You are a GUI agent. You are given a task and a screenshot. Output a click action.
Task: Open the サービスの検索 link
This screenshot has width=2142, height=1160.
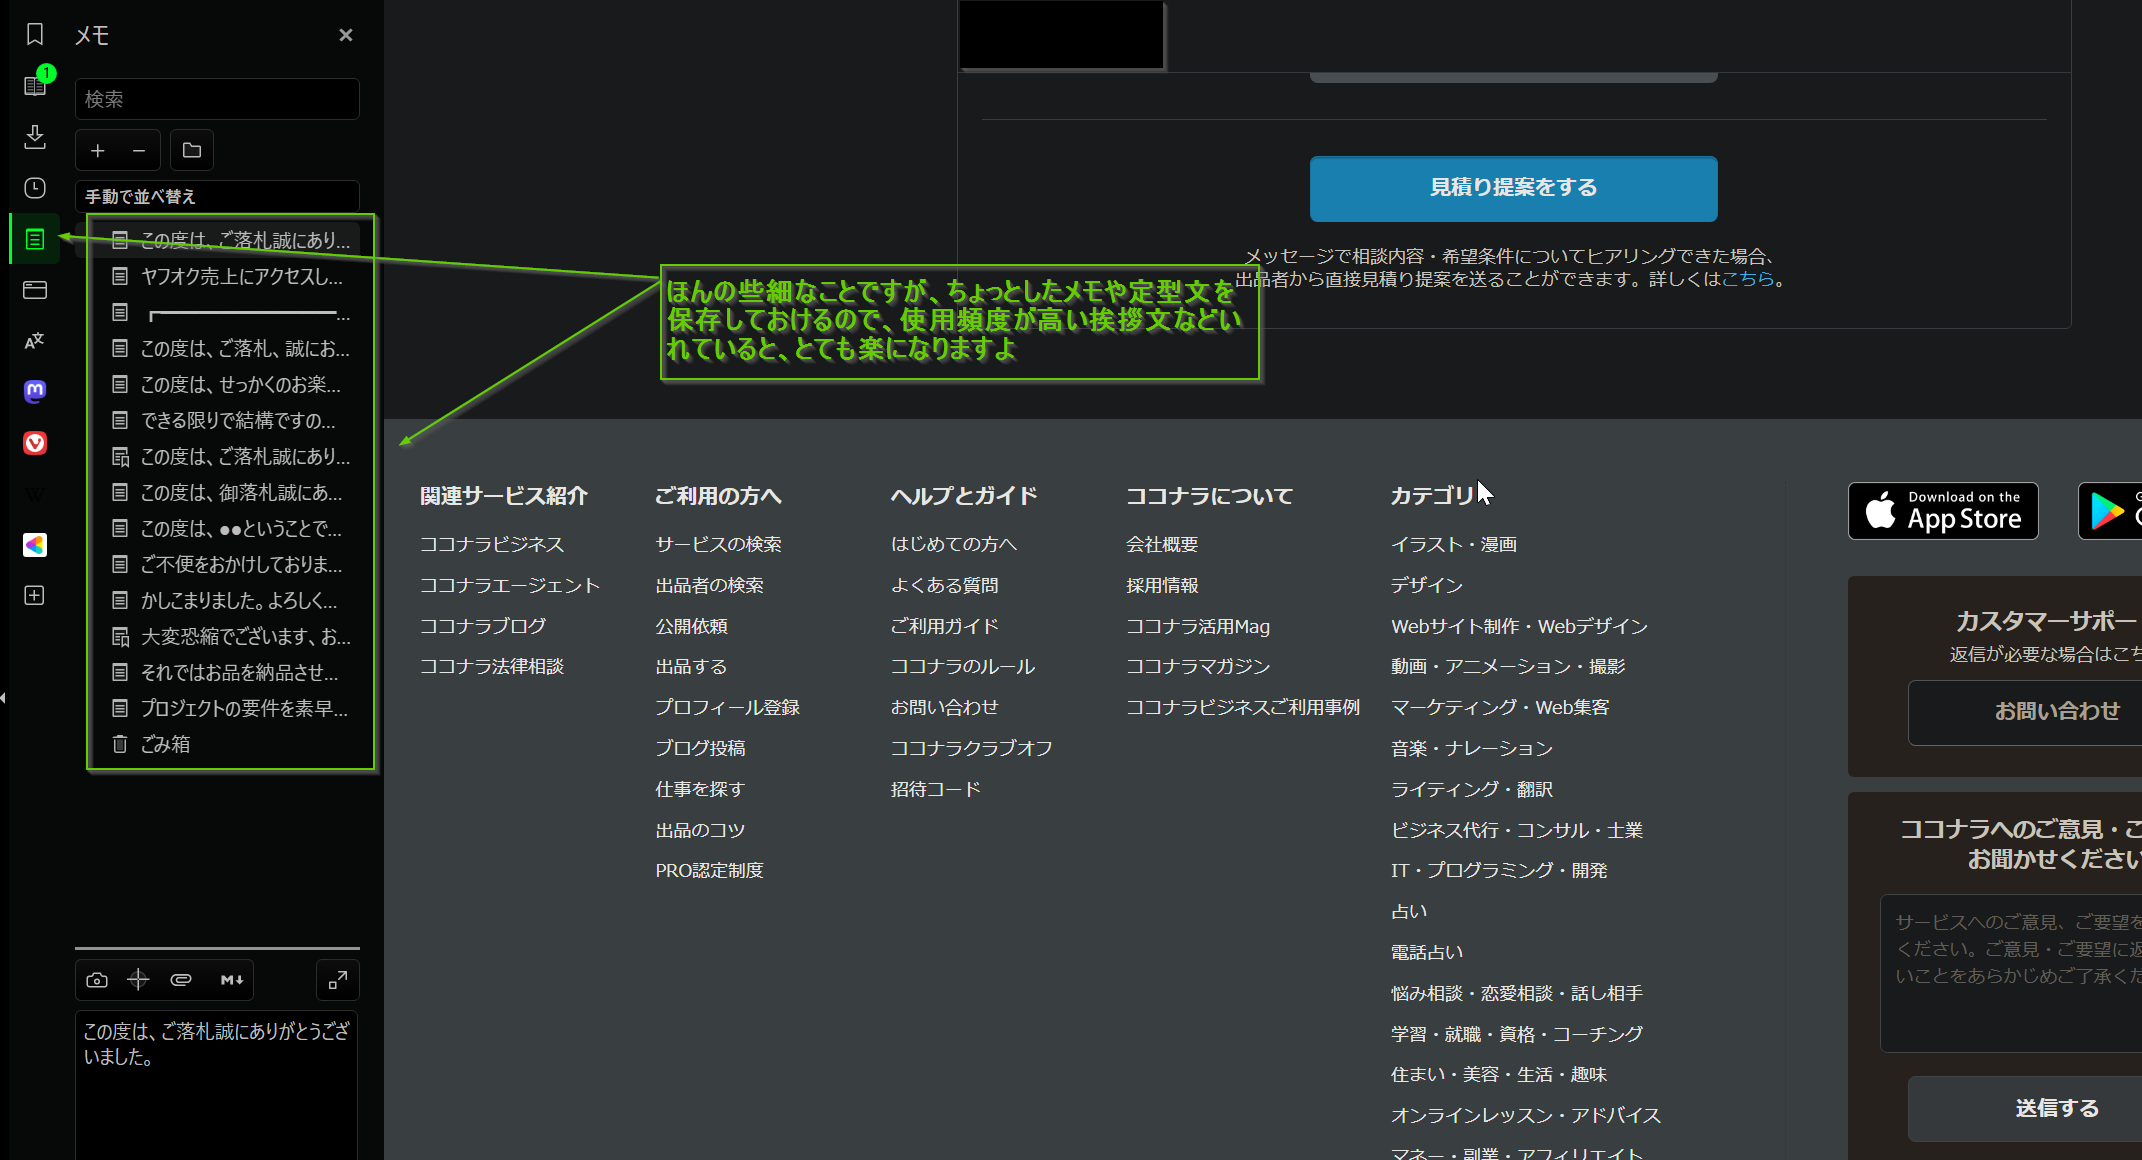(719, 545)
